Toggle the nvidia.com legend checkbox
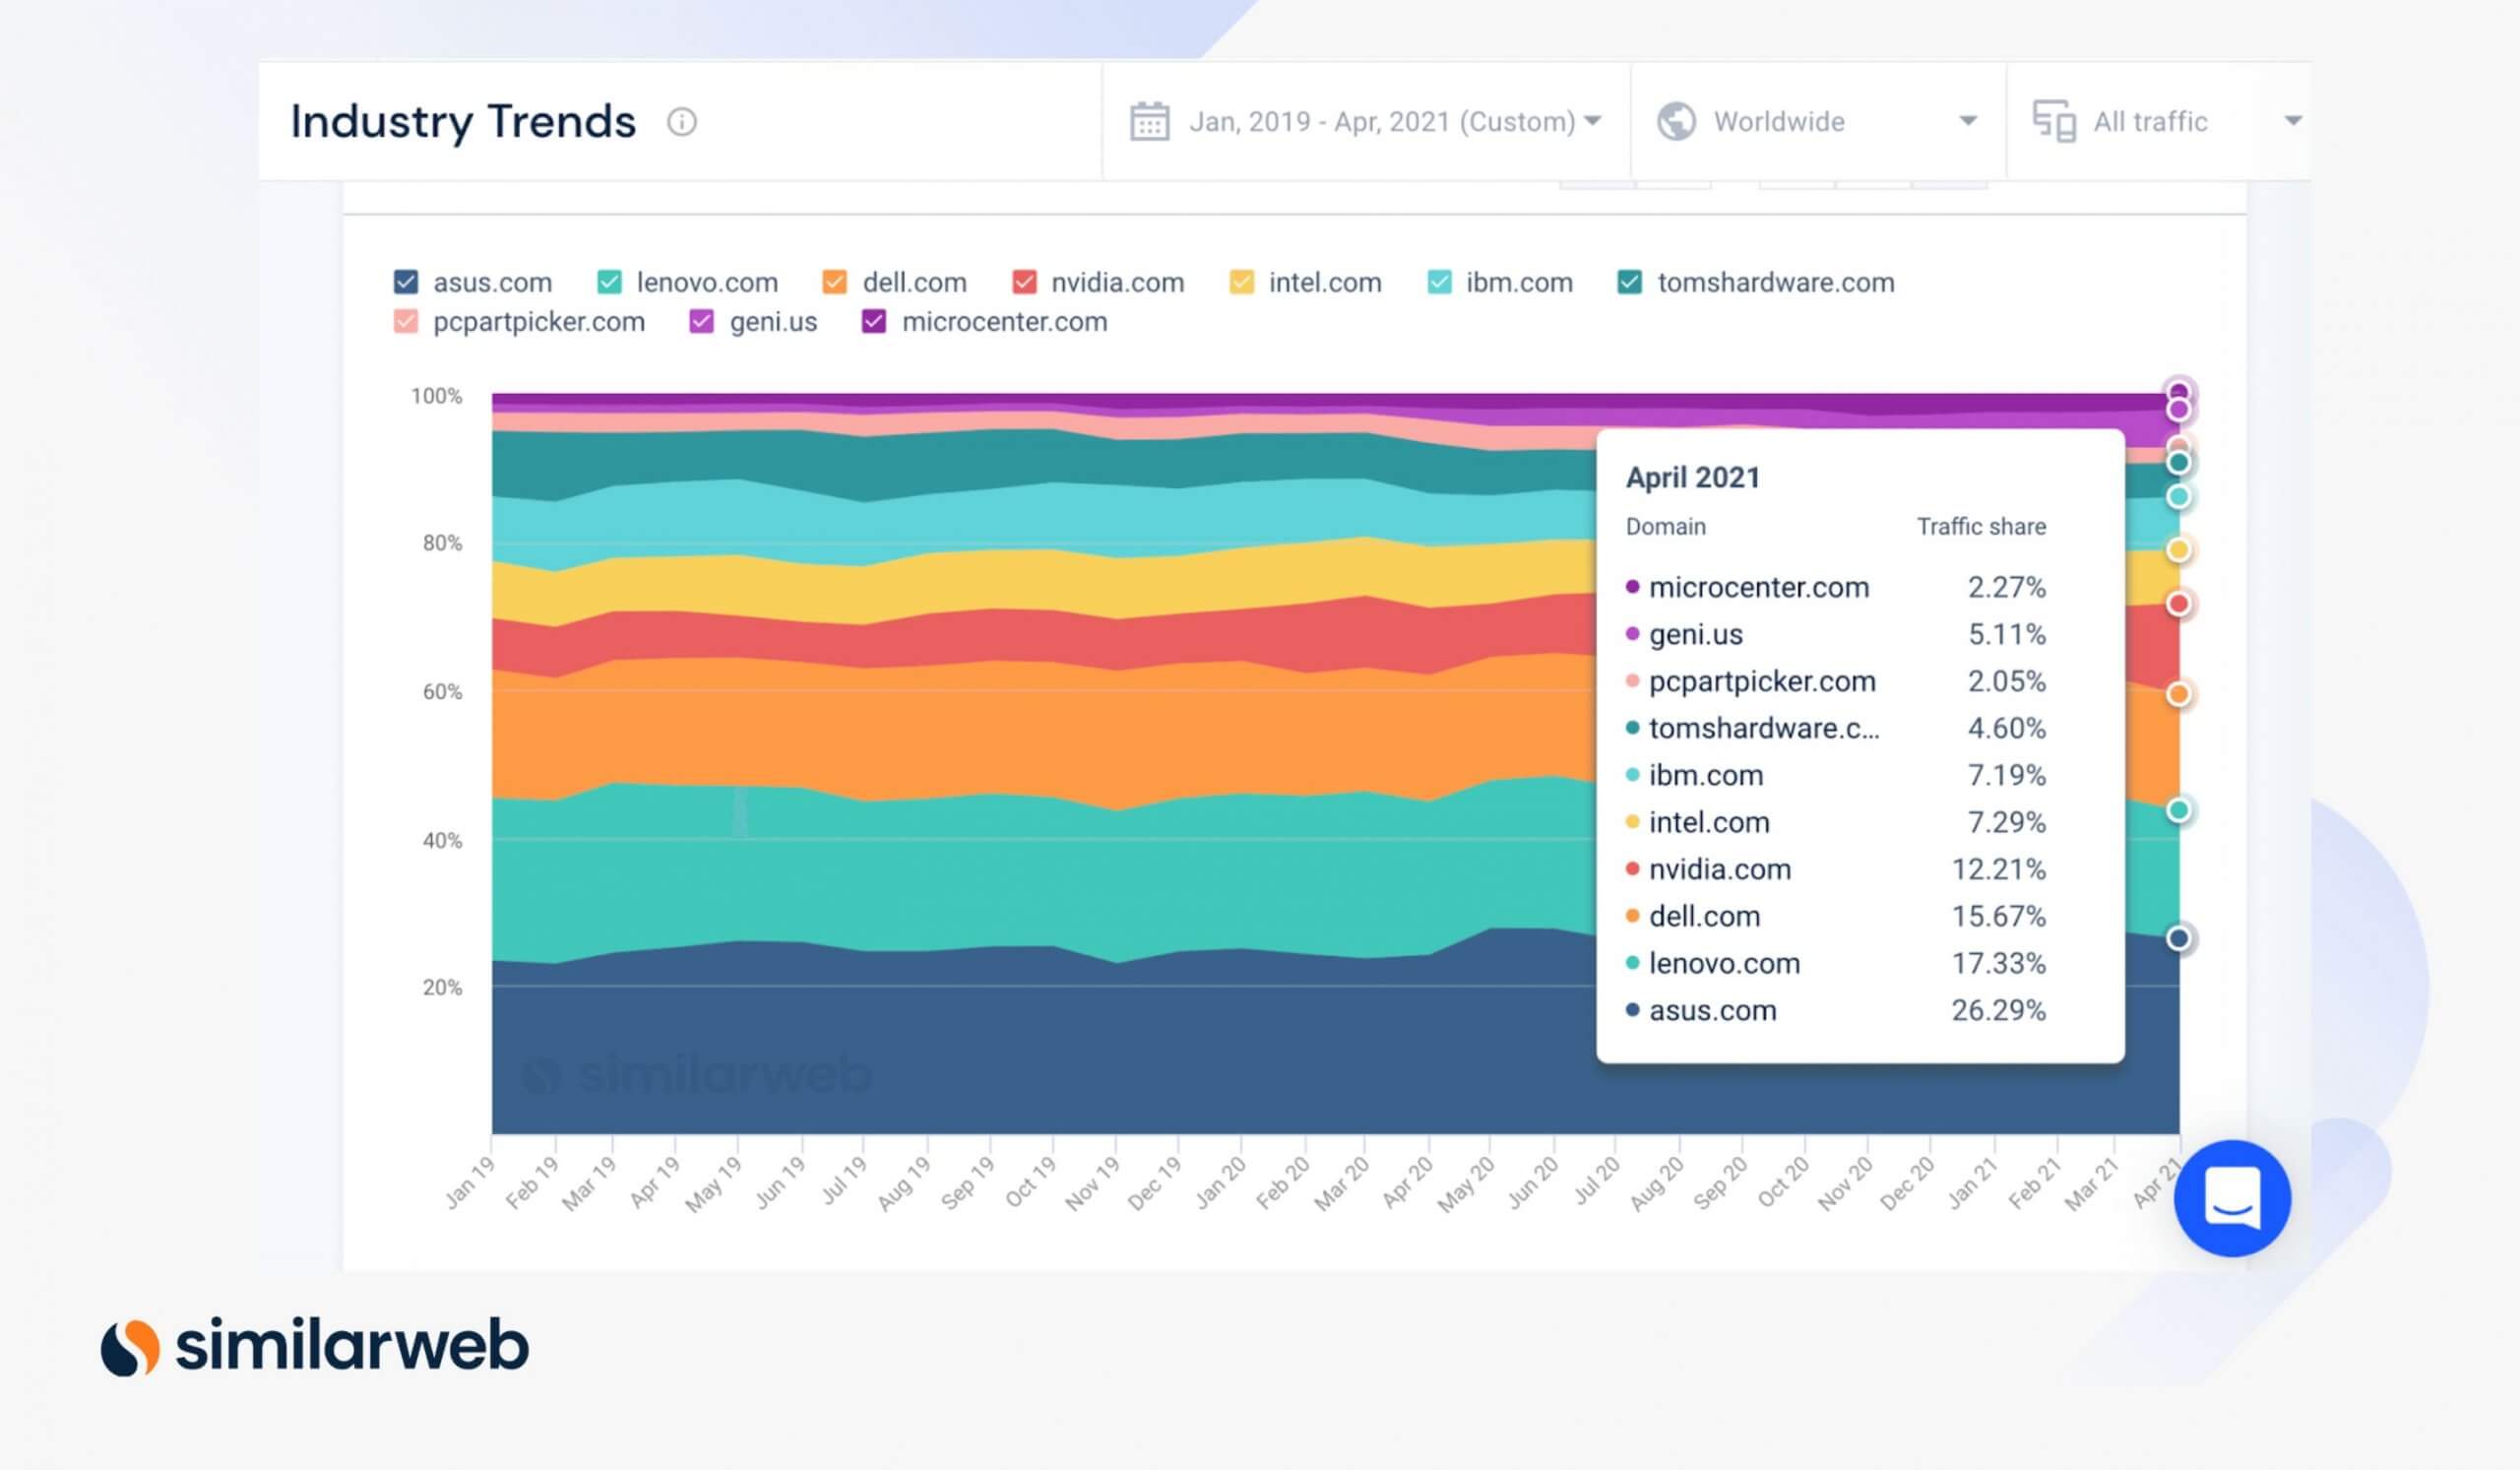The image size is (2520, 1470). point(1023,282)
